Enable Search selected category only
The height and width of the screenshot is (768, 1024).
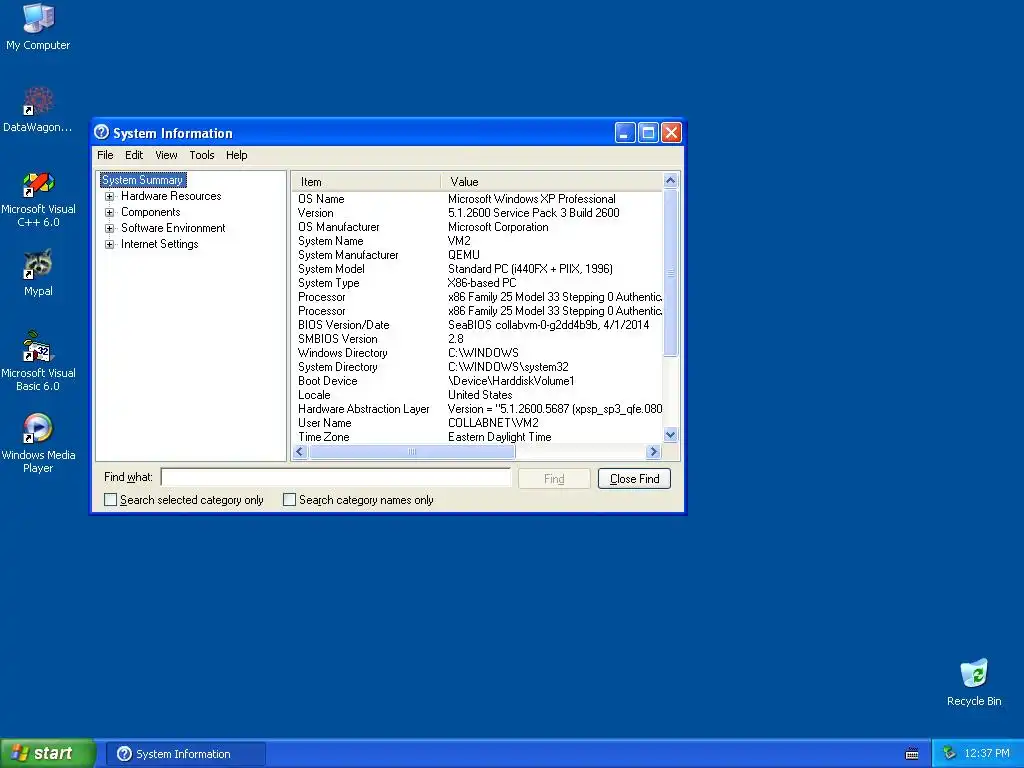110,500
